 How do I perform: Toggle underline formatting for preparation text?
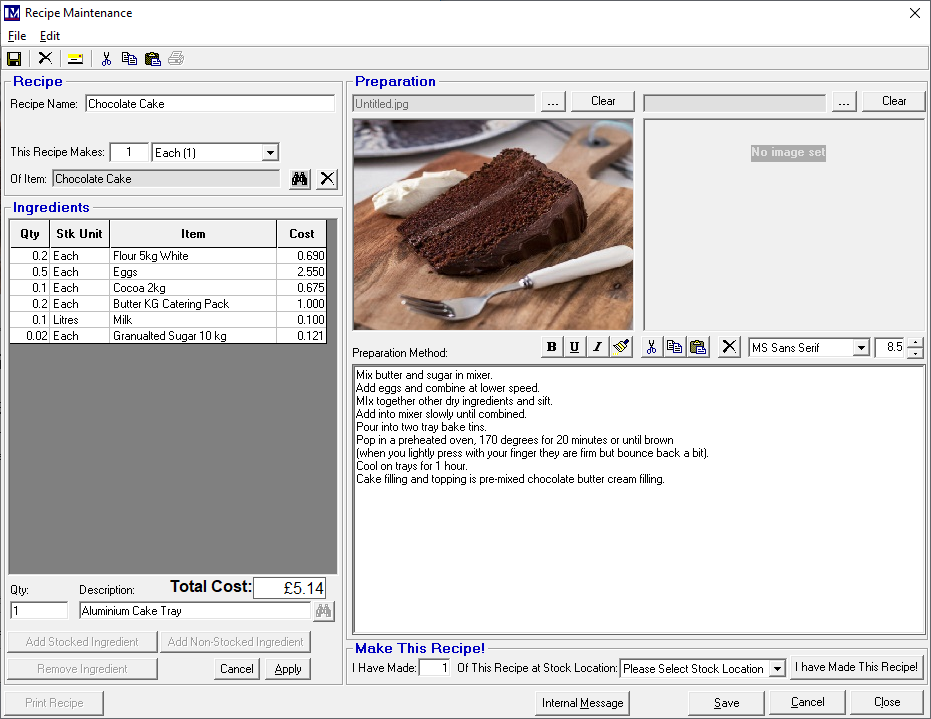pyautogui.click(x=574, y=347)
